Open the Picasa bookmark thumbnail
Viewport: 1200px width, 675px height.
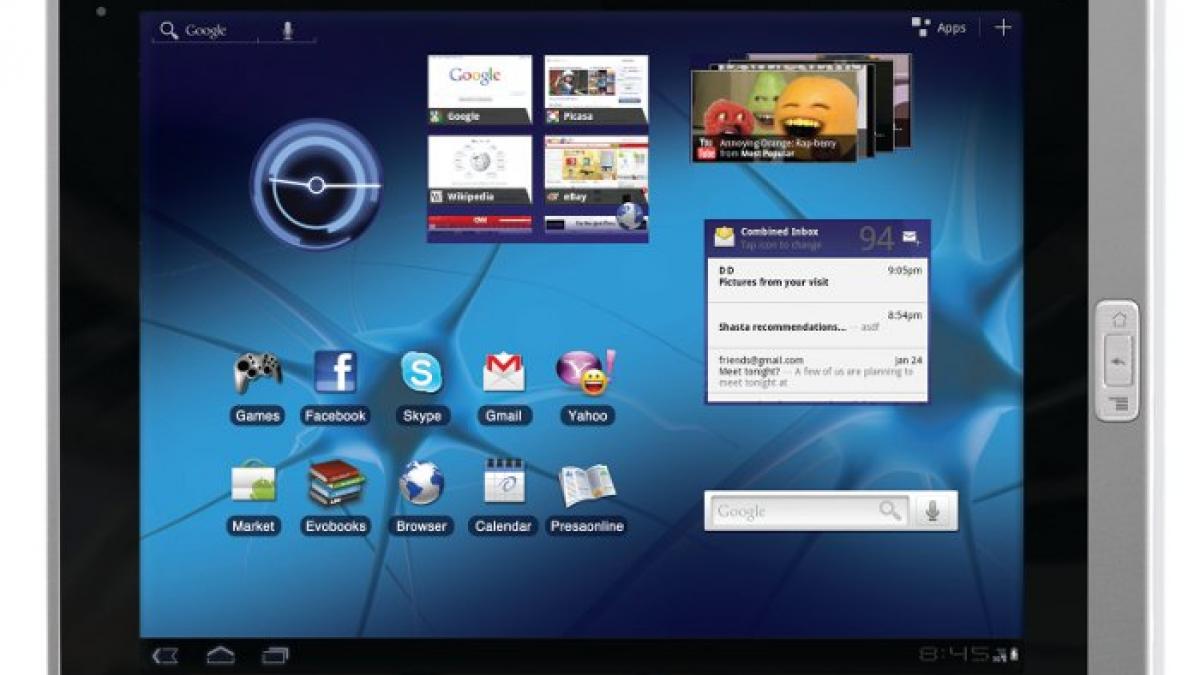pyautogui.click(x=596, y=89)
